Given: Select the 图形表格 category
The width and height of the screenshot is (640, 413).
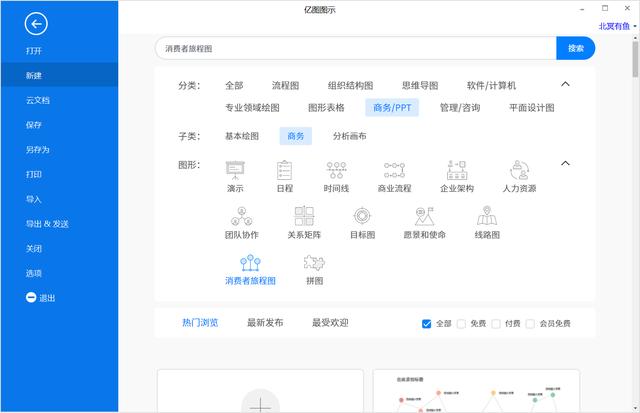Looking at the screenshot, I should click(326, 108).
